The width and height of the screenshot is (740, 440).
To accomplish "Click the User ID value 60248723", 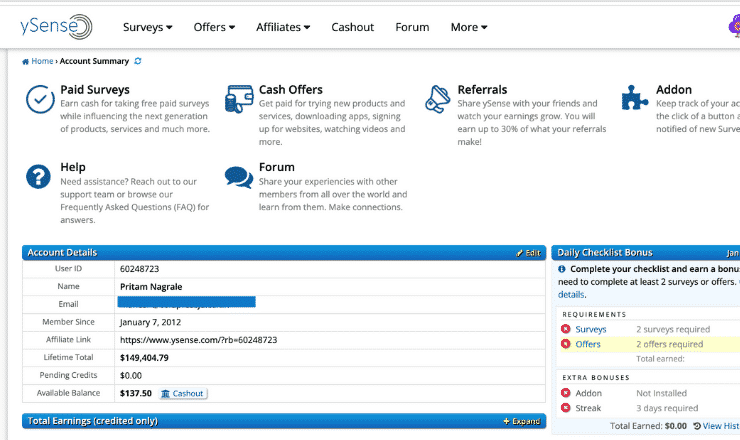I will 140,269.
